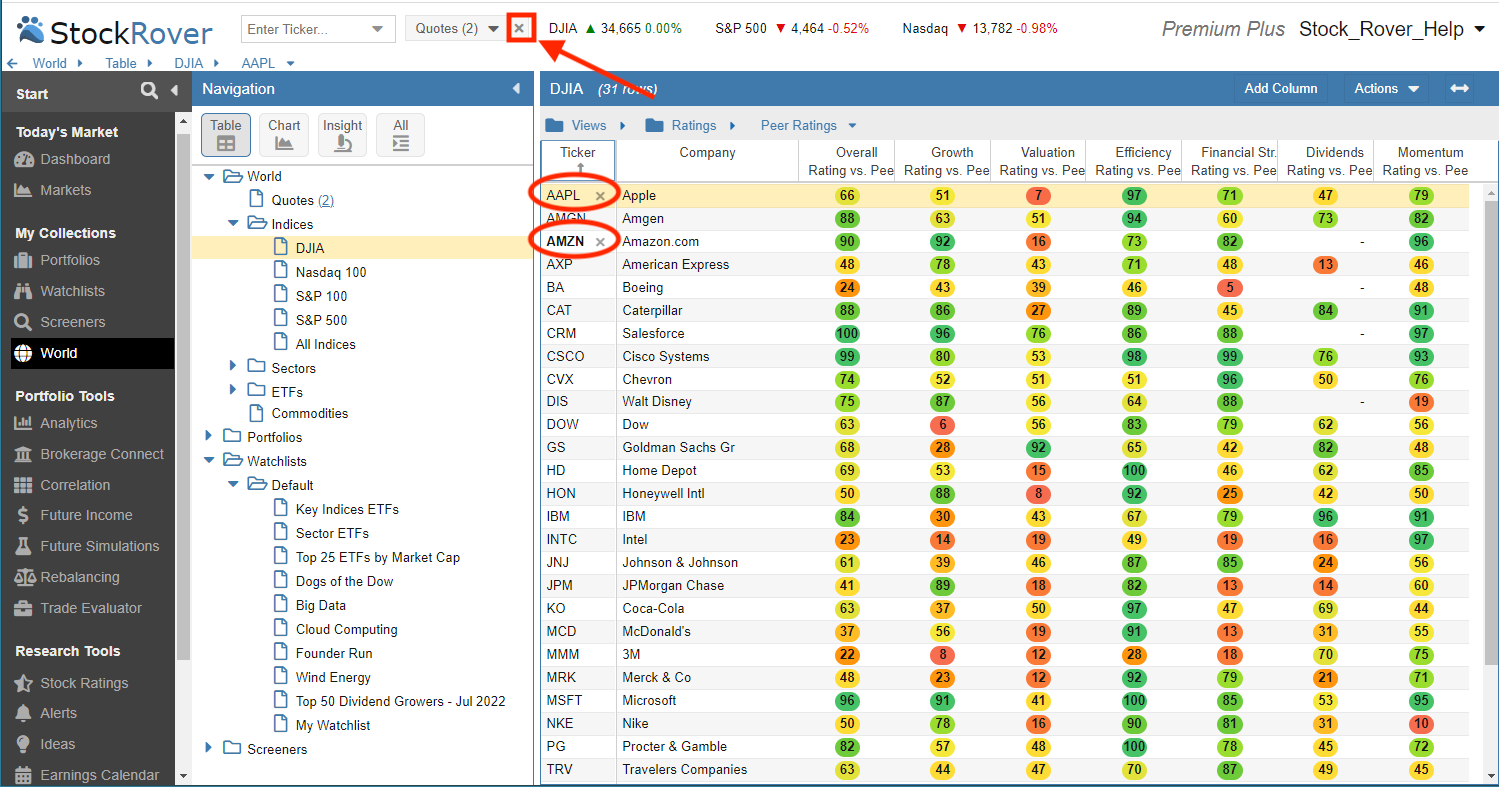
Task: Open Portfolios collection
Action: pyautogui.click(x=57, y=260)
